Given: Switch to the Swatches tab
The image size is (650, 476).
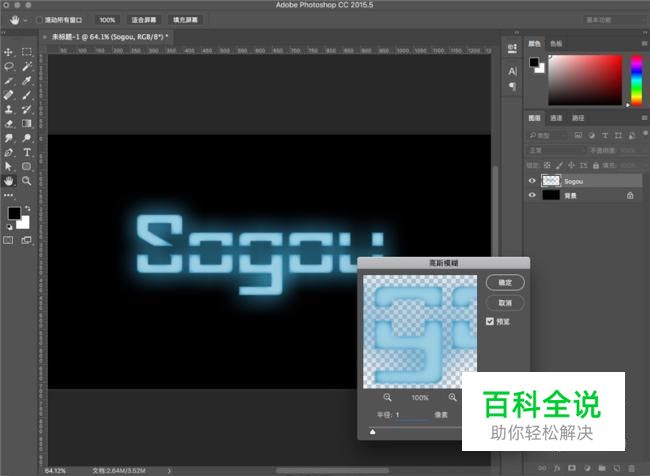Looking at the screenshot, I should click(x=556, y=43).
